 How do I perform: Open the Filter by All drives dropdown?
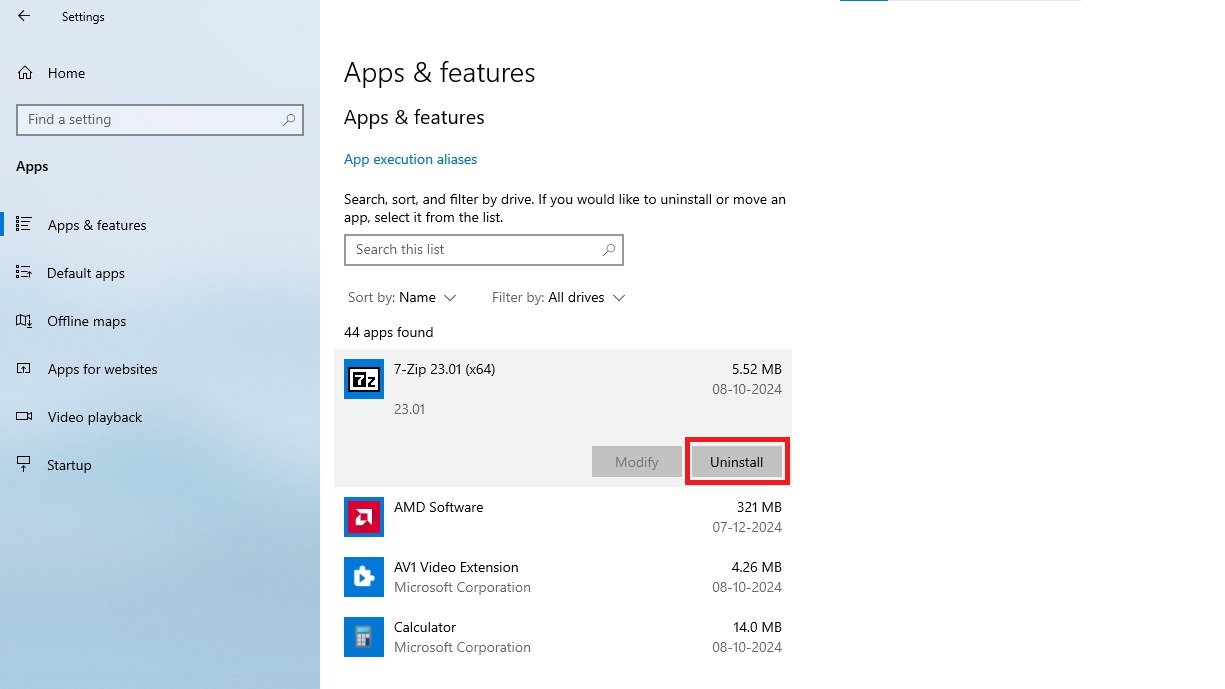[559, 298]
